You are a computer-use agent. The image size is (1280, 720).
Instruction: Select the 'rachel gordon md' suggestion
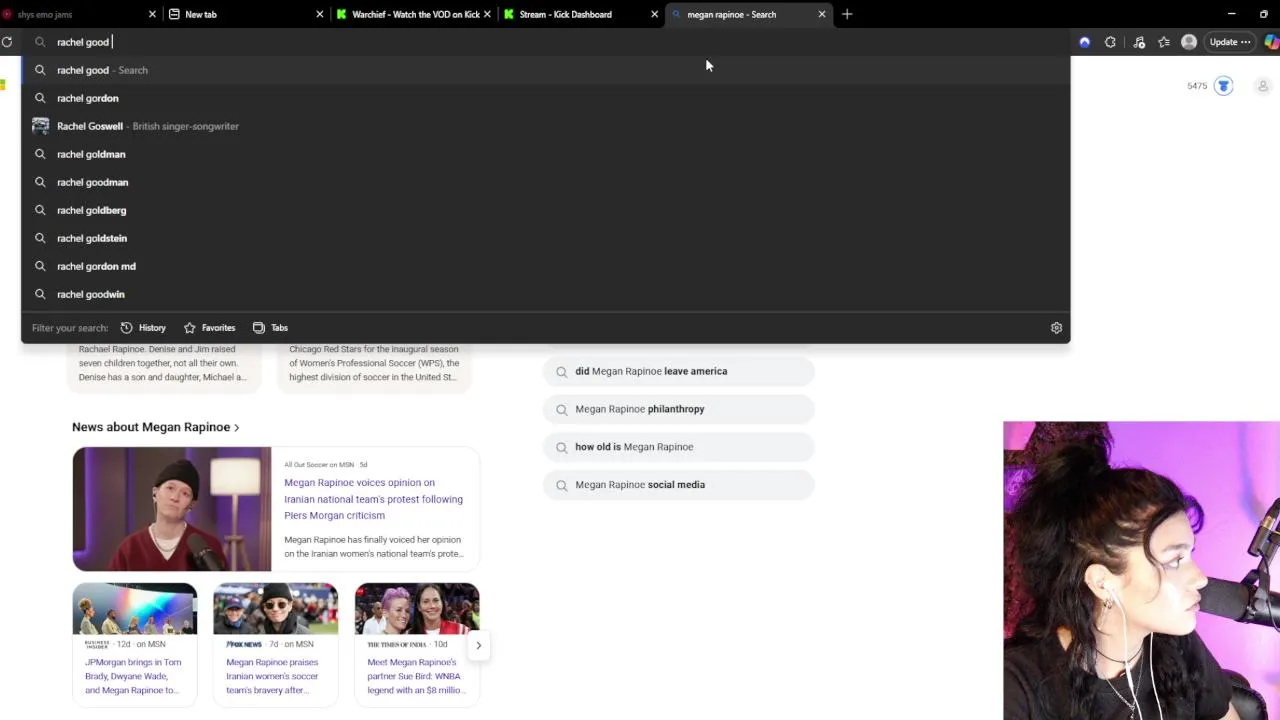(x=545, y=266)
